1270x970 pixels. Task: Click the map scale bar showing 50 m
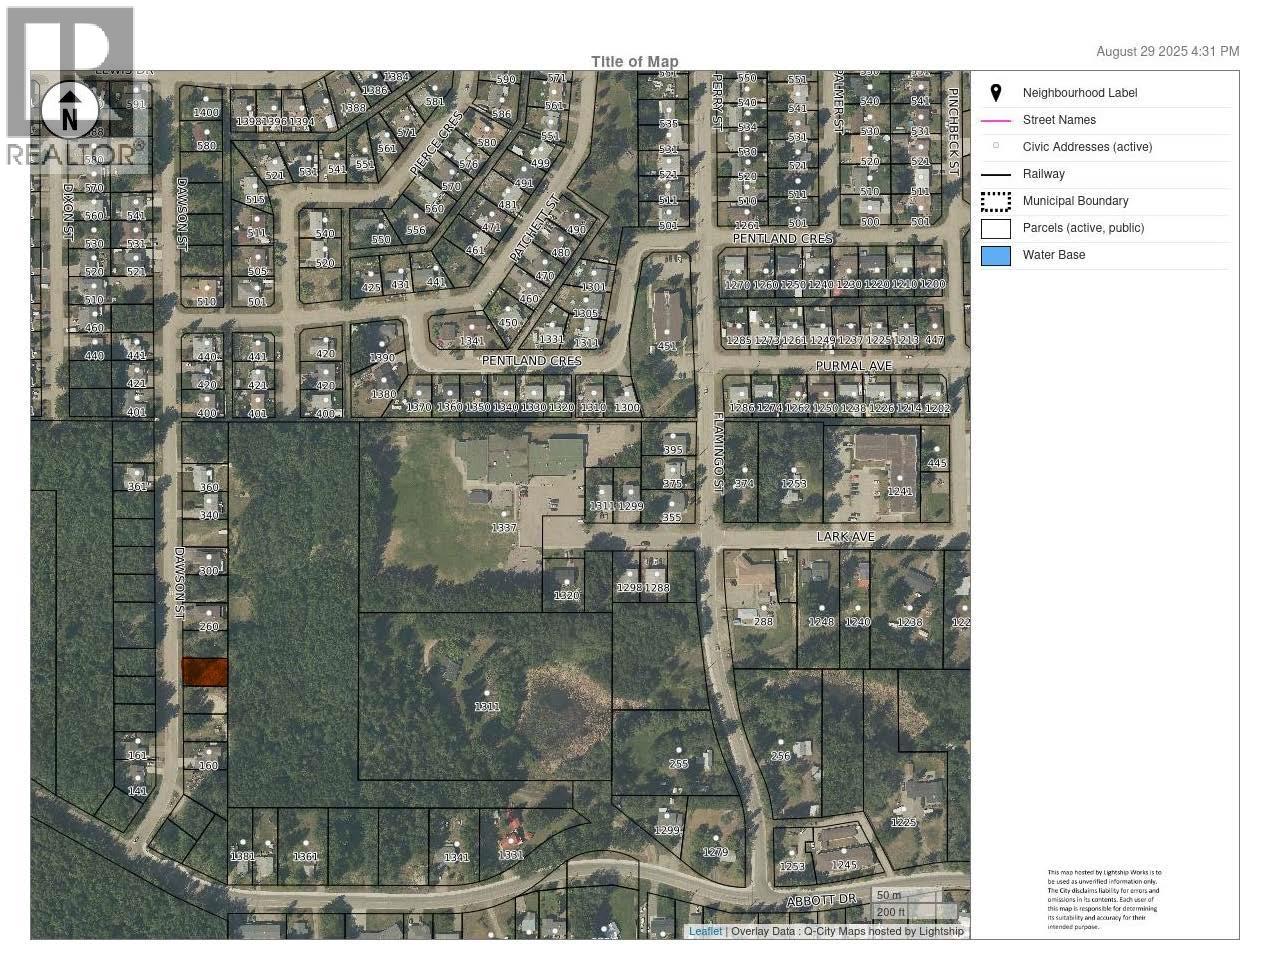pos(889,895)
